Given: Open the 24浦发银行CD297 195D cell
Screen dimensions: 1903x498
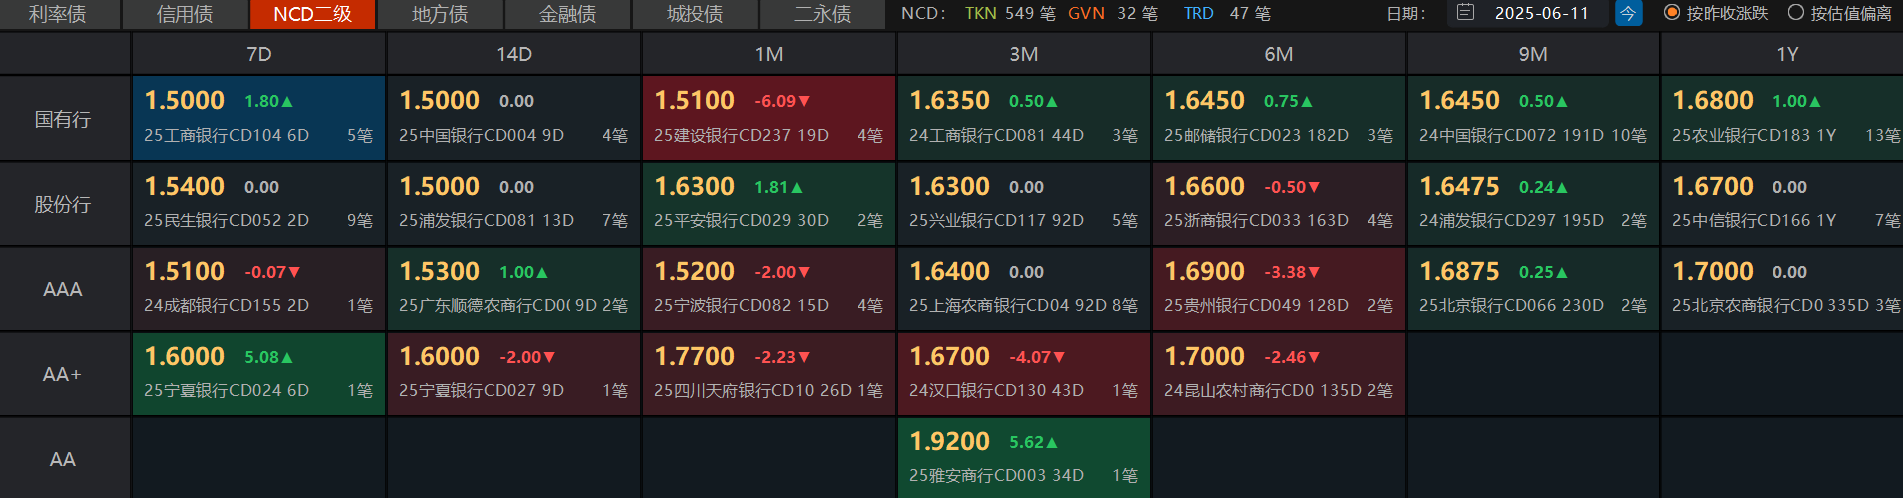Looking at the screenshot, I should point(1533,204).
